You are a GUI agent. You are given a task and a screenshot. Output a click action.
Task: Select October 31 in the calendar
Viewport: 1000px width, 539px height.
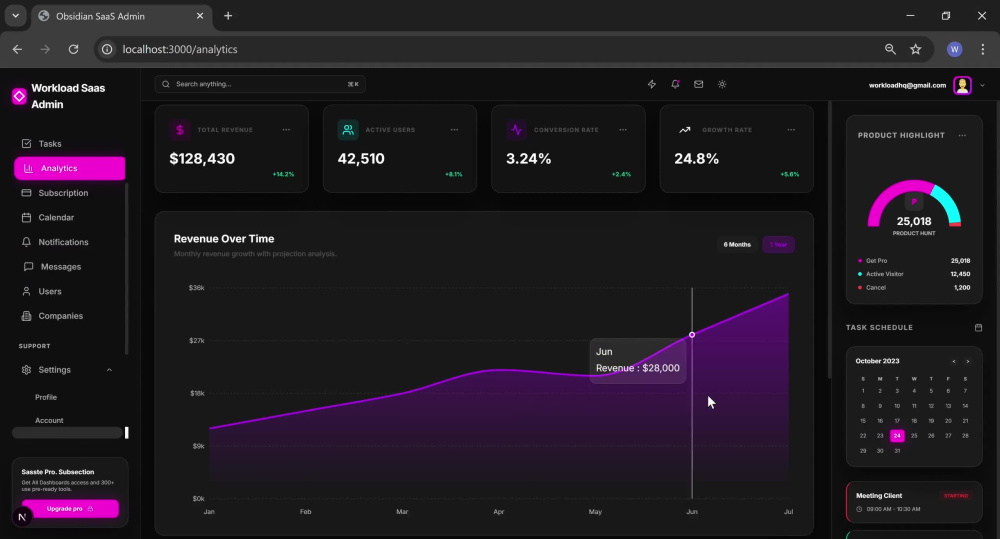coord(897,450)
